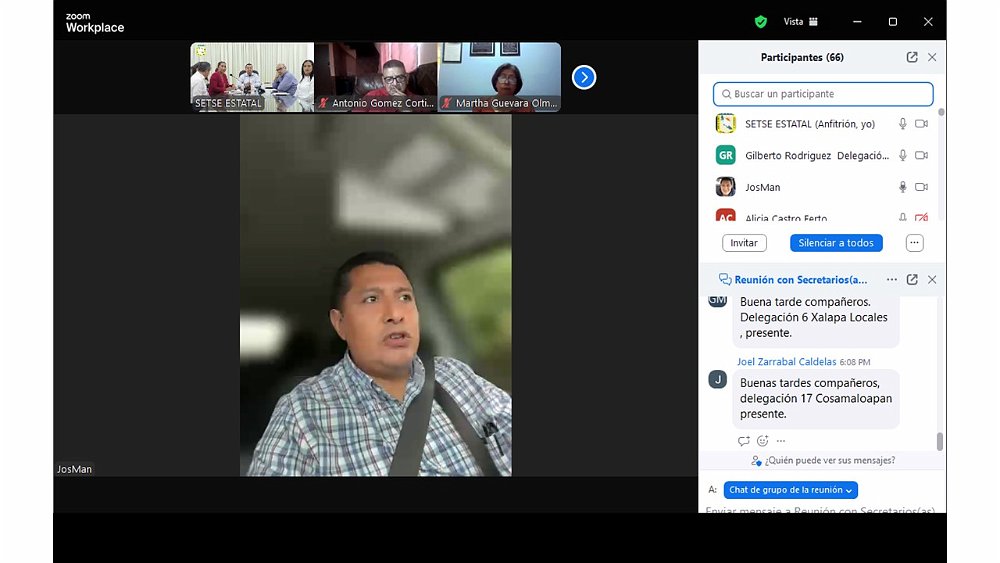1000x563 pixels.
Task: Open chat recipient dropdown 'Chat de grupo'
Action: (x=790, y=490)
